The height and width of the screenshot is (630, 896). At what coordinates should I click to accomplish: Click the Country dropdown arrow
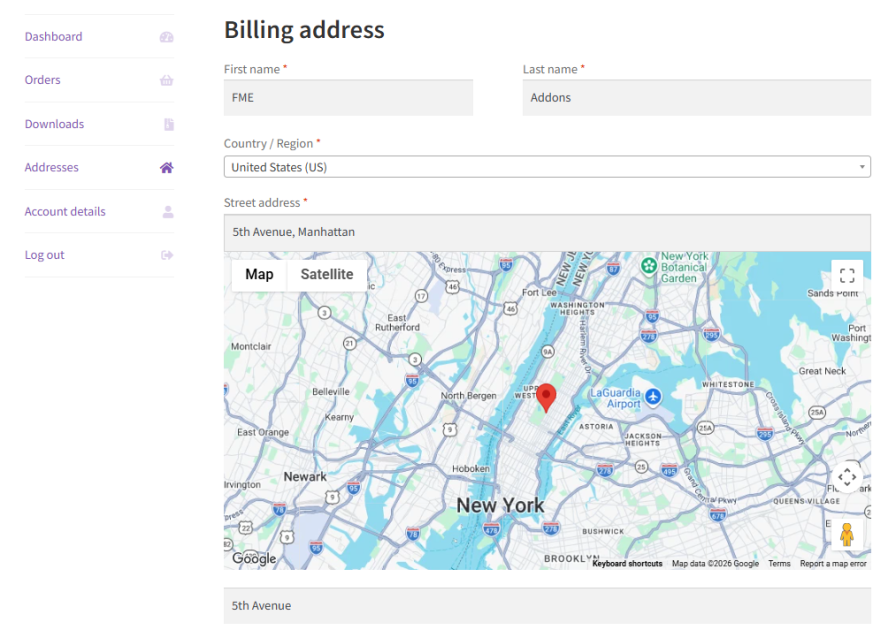862,167
